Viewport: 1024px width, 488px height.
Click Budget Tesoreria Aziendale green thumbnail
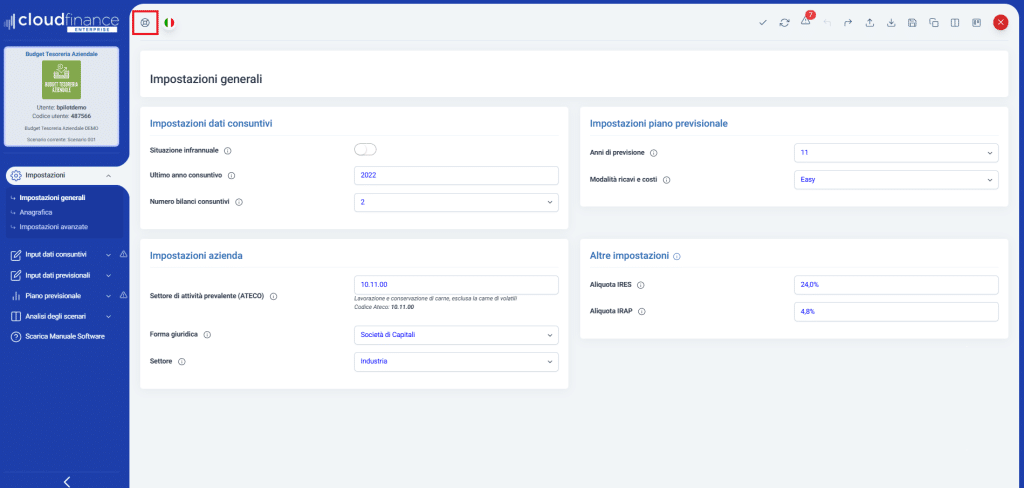pos(61,80)
